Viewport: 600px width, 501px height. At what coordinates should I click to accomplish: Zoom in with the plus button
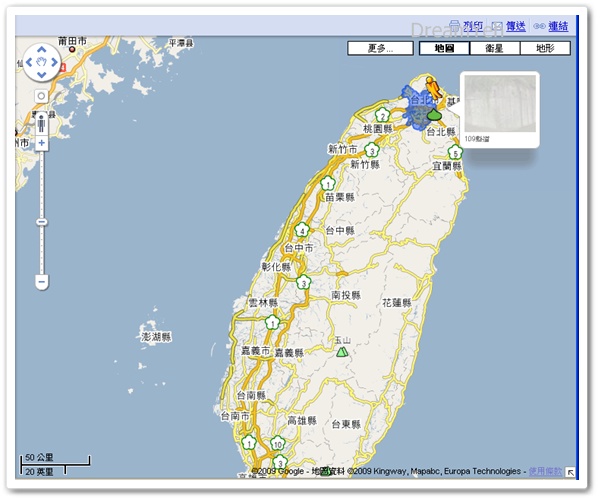[x=42, y=143]
